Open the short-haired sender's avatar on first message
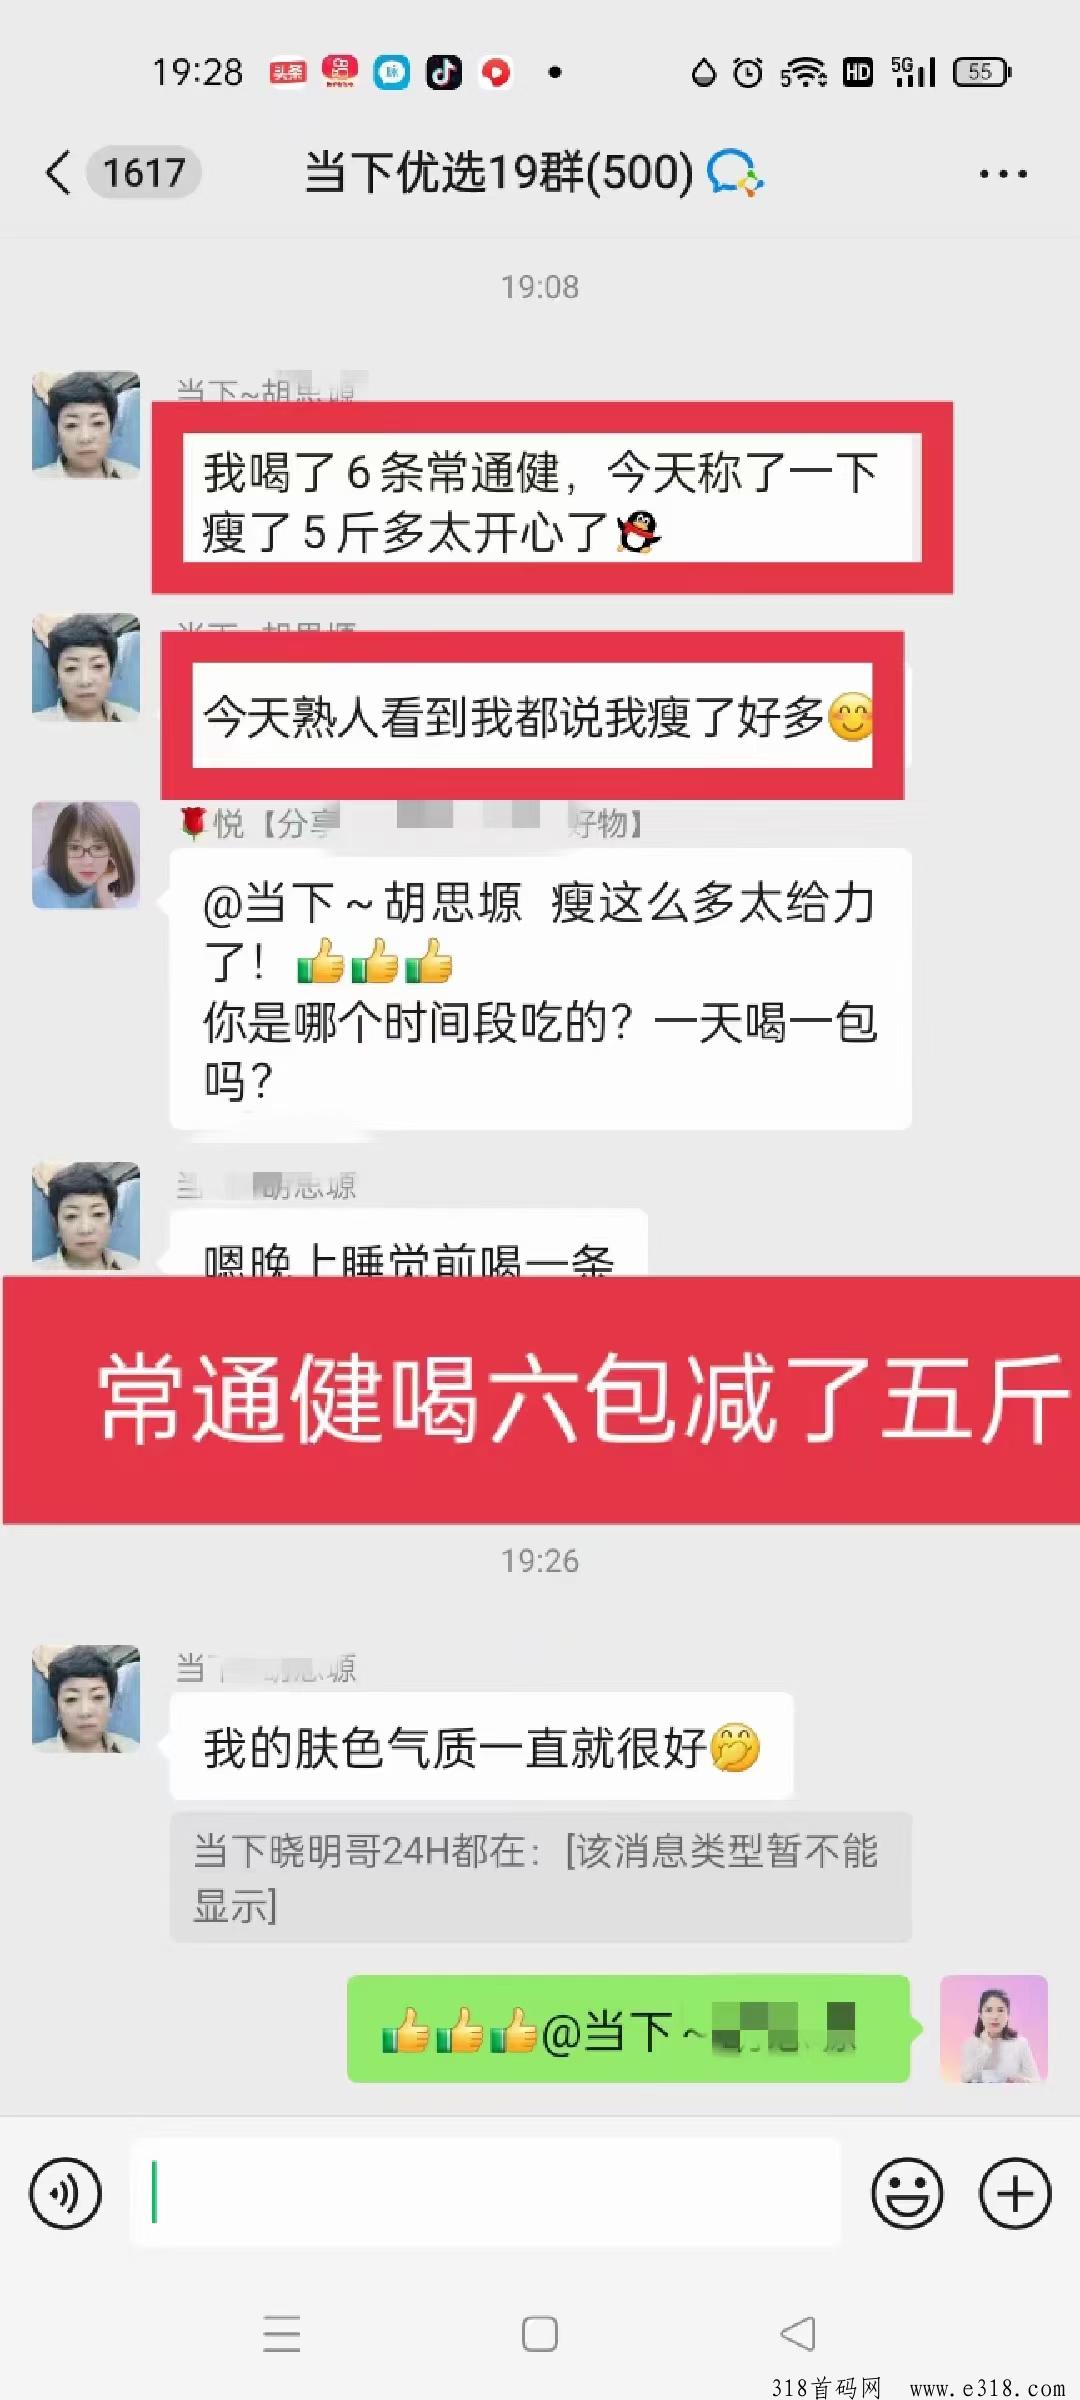1080x2400 pixels. 86,425
